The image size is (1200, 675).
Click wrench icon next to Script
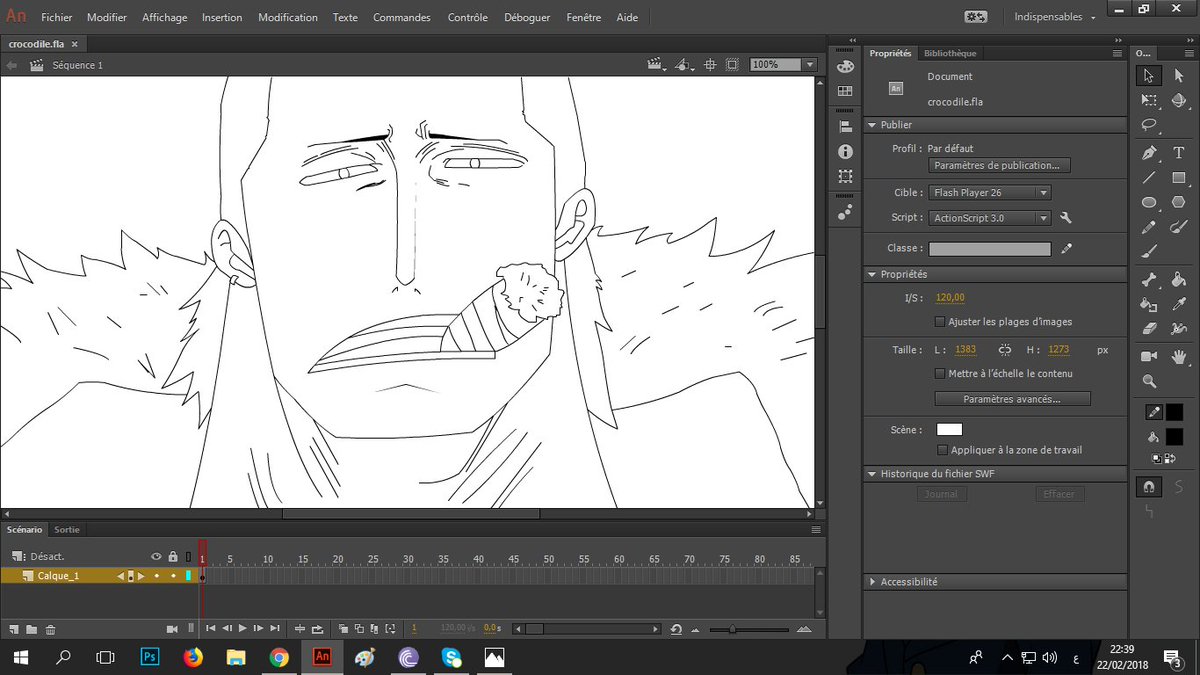pyautogui.click(x=1066, y=218)
